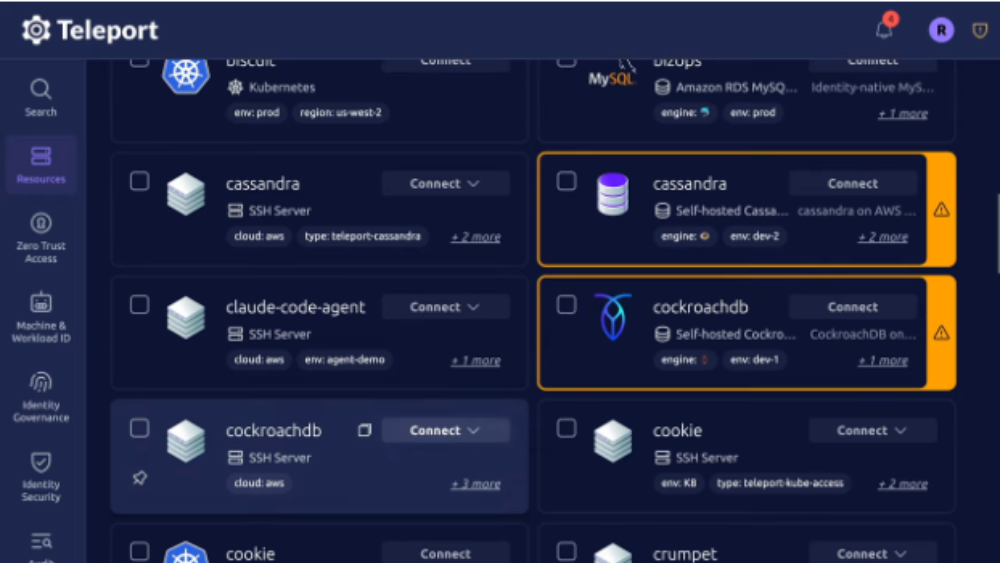Click 'cloud: aws' label on claude-code-agent card
1000x563 pixels.
259,360
